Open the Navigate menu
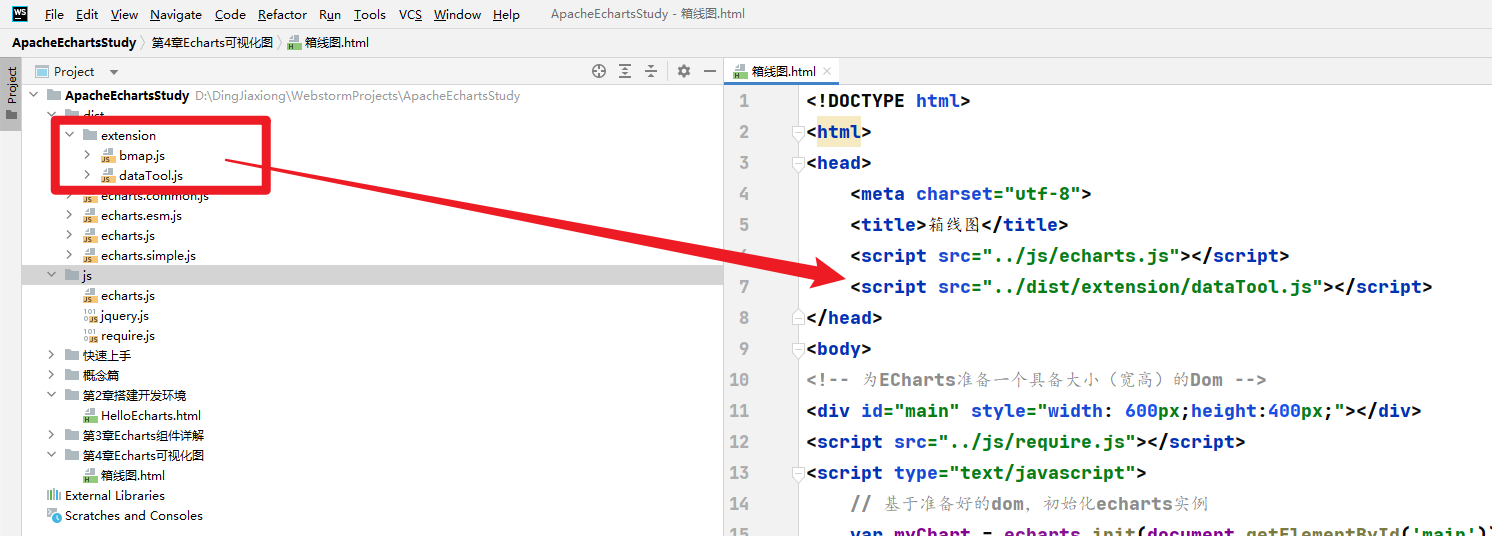The width and height of the screenshot is (1492, 536). click(x=176, y=14)
